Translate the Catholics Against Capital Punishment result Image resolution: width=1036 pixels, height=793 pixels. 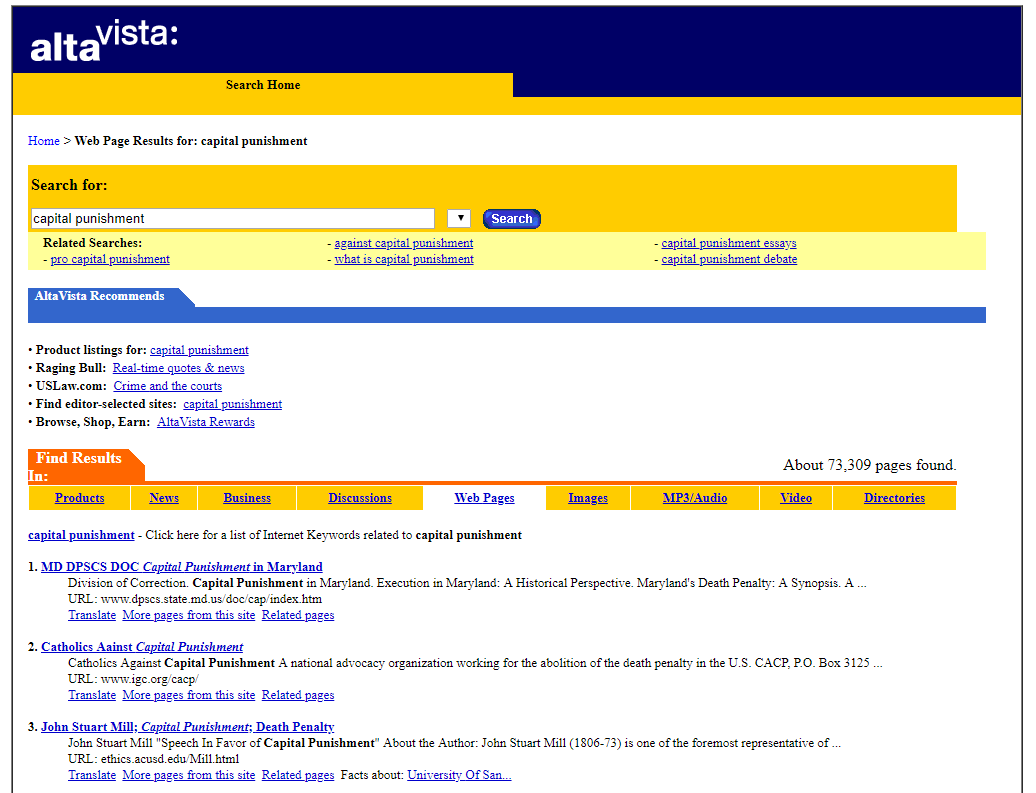92,695
